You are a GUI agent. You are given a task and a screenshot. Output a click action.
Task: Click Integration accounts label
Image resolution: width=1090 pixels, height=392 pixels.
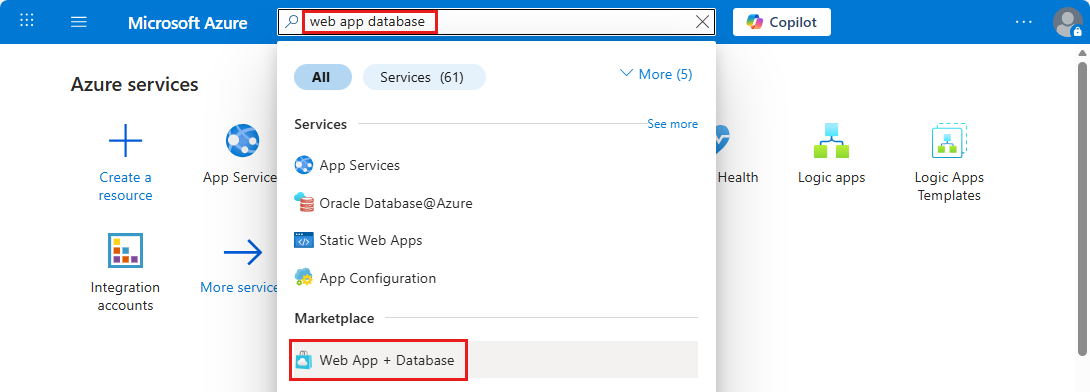coord(125,296)
